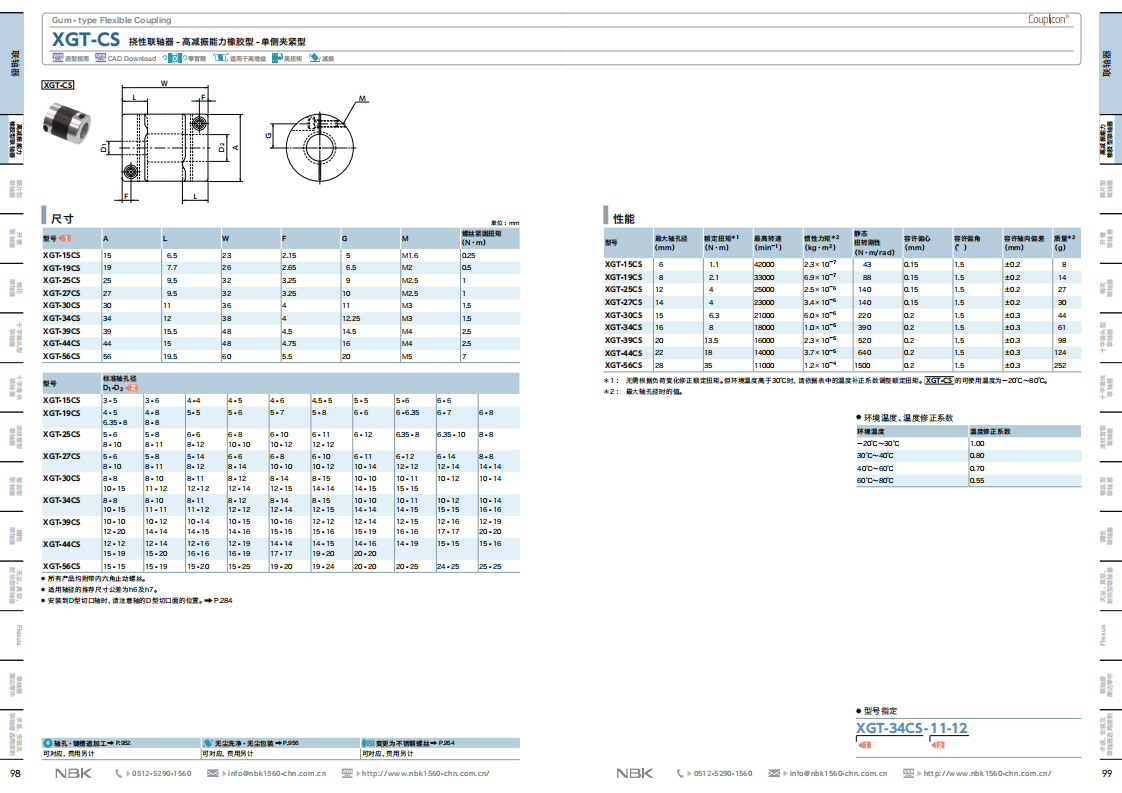
Task: Follow the P.284 D-cut shaft reference
Action: [x=223, y=600]
